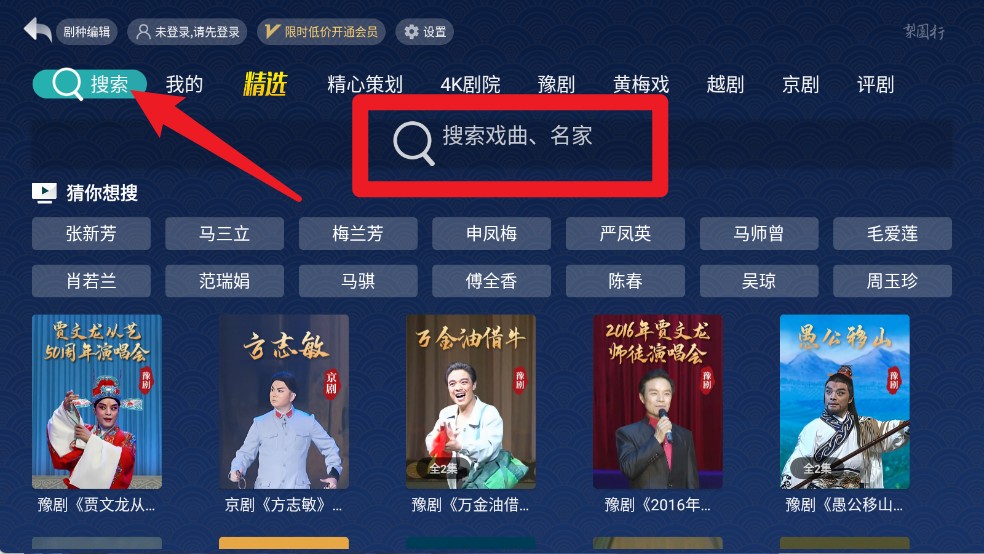Click the magnifier in the 搜索 pill
984x554 pixels.
coord(67,84)
